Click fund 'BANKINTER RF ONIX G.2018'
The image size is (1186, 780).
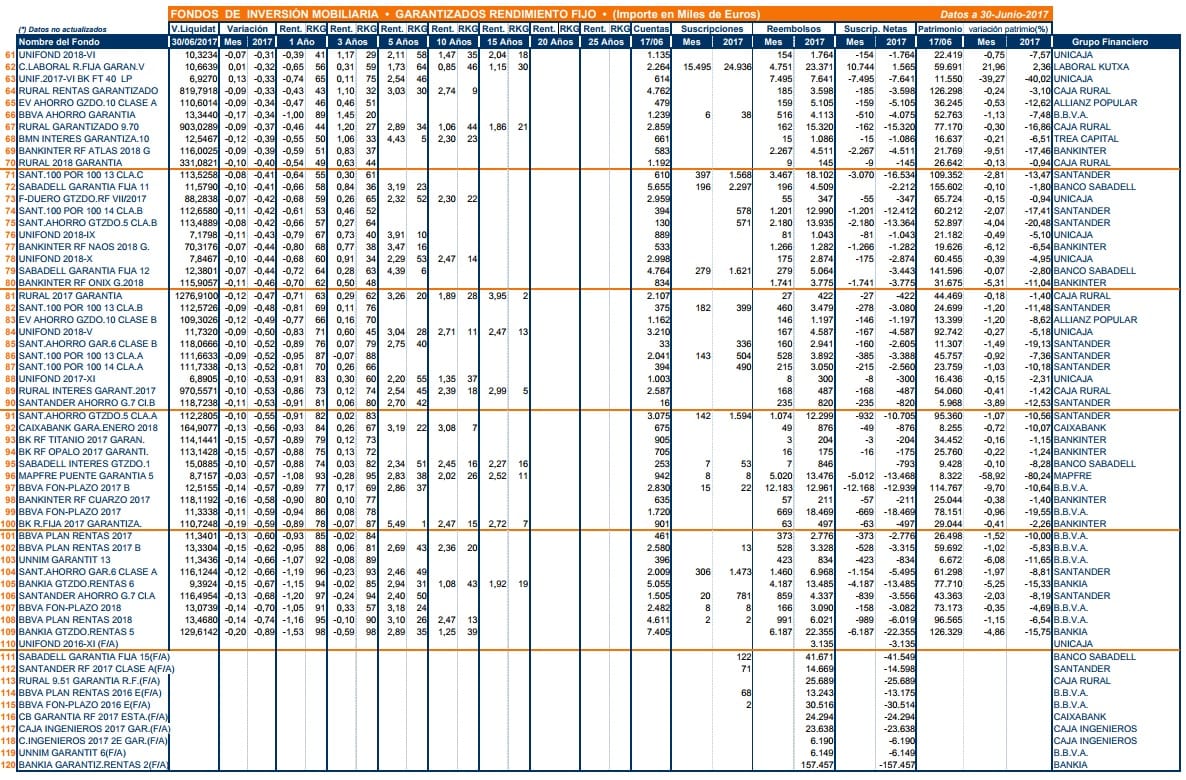(81, 283)
